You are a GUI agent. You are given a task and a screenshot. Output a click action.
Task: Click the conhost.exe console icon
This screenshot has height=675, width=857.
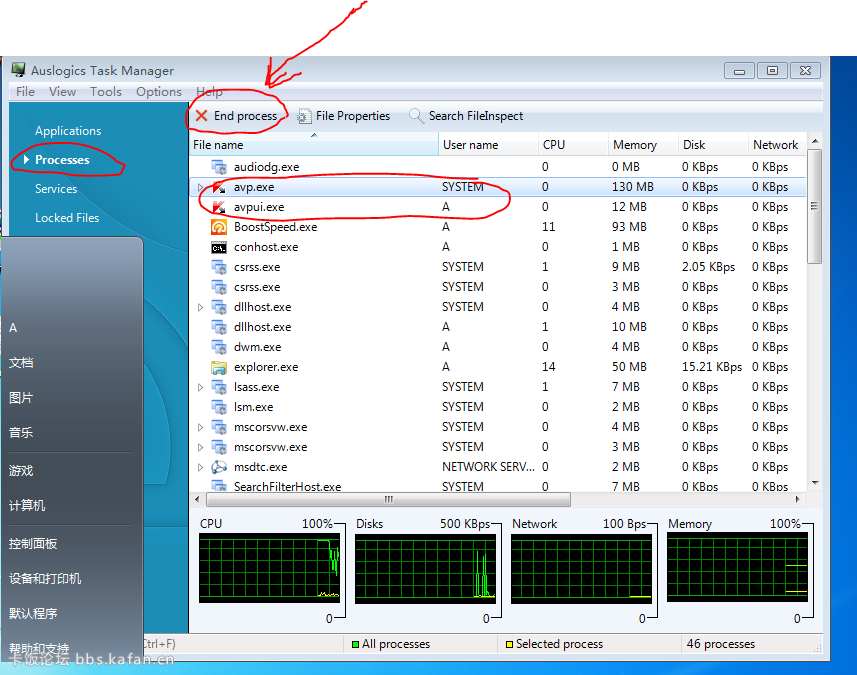(x=219, y=247)
